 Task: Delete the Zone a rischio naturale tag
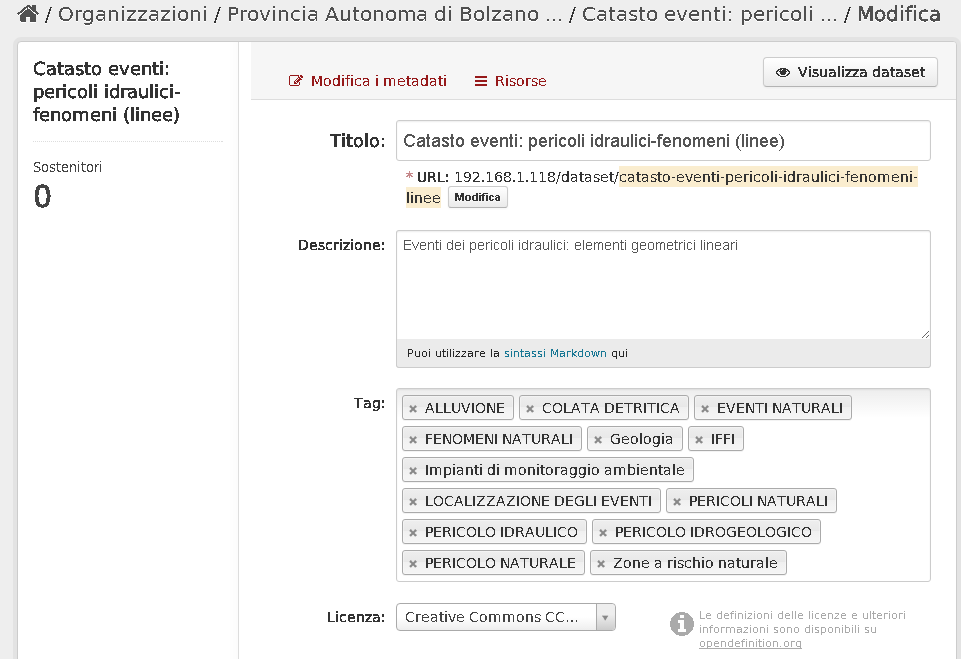click(x=601, y=564)
